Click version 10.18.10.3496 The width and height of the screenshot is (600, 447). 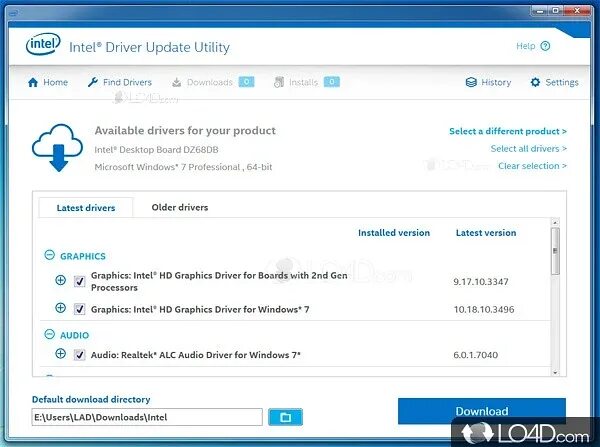[x=484, y=309]
